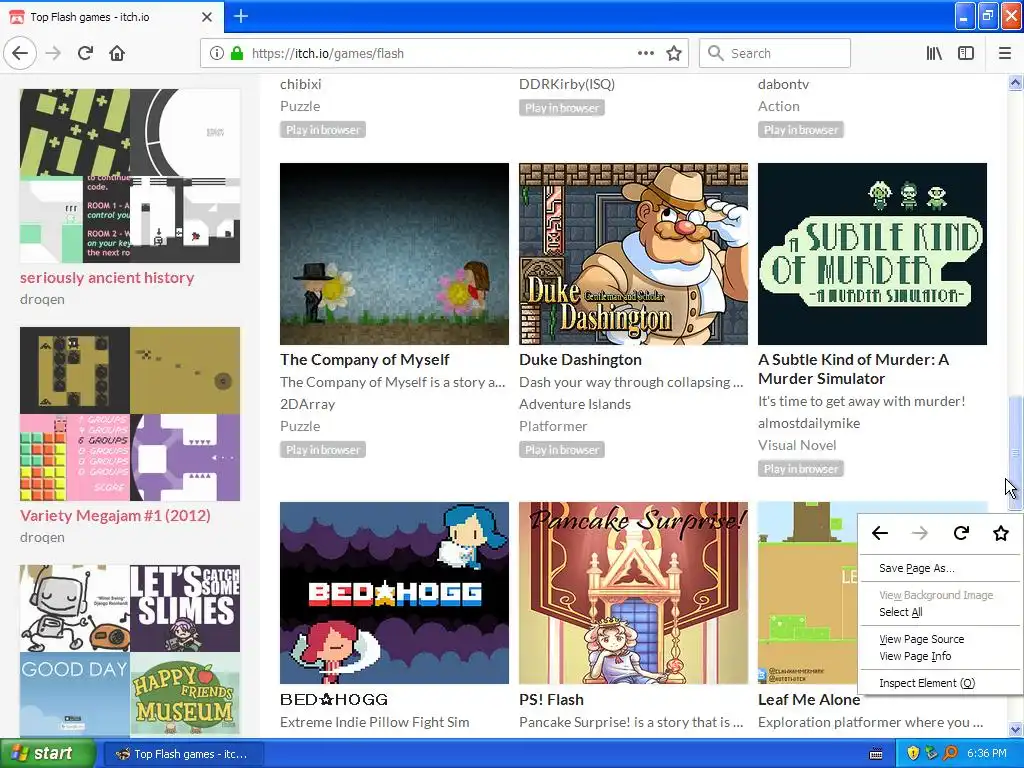This screenshot has width=1024, height=768.
Task: Click Reload icon in context menu
Action: (961, 534)
